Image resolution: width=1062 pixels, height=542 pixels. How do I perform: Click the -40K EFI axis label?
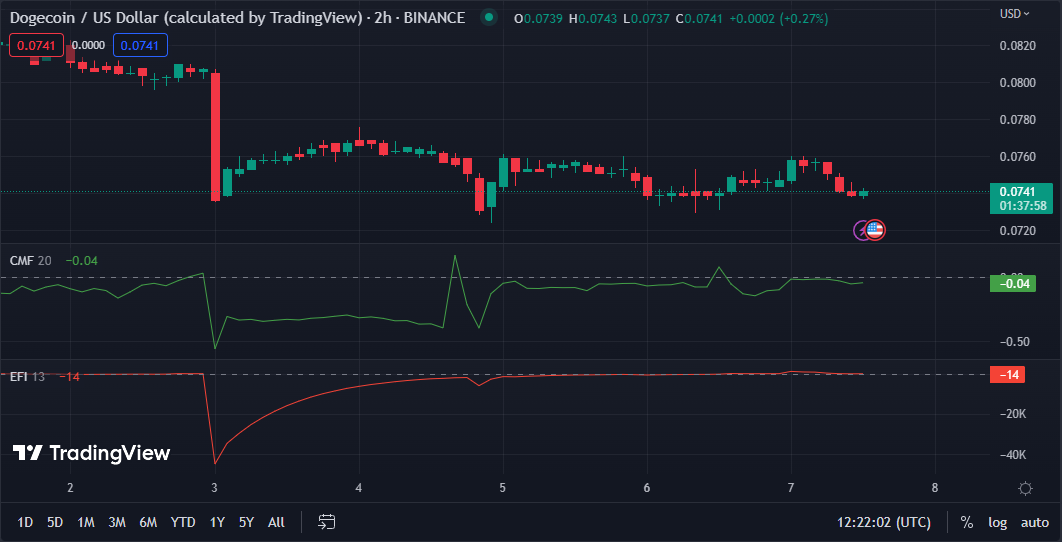(1012, 455)
